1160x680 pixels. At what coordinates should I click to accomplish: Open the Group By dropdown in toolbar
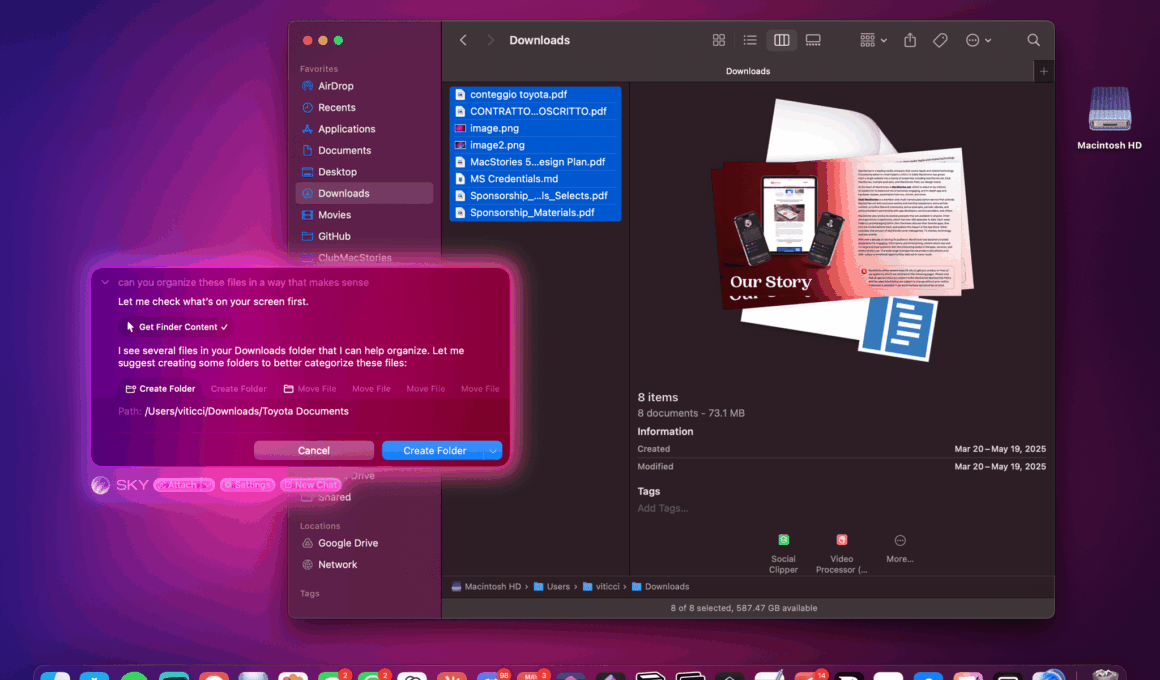click(x=873, y=40)
